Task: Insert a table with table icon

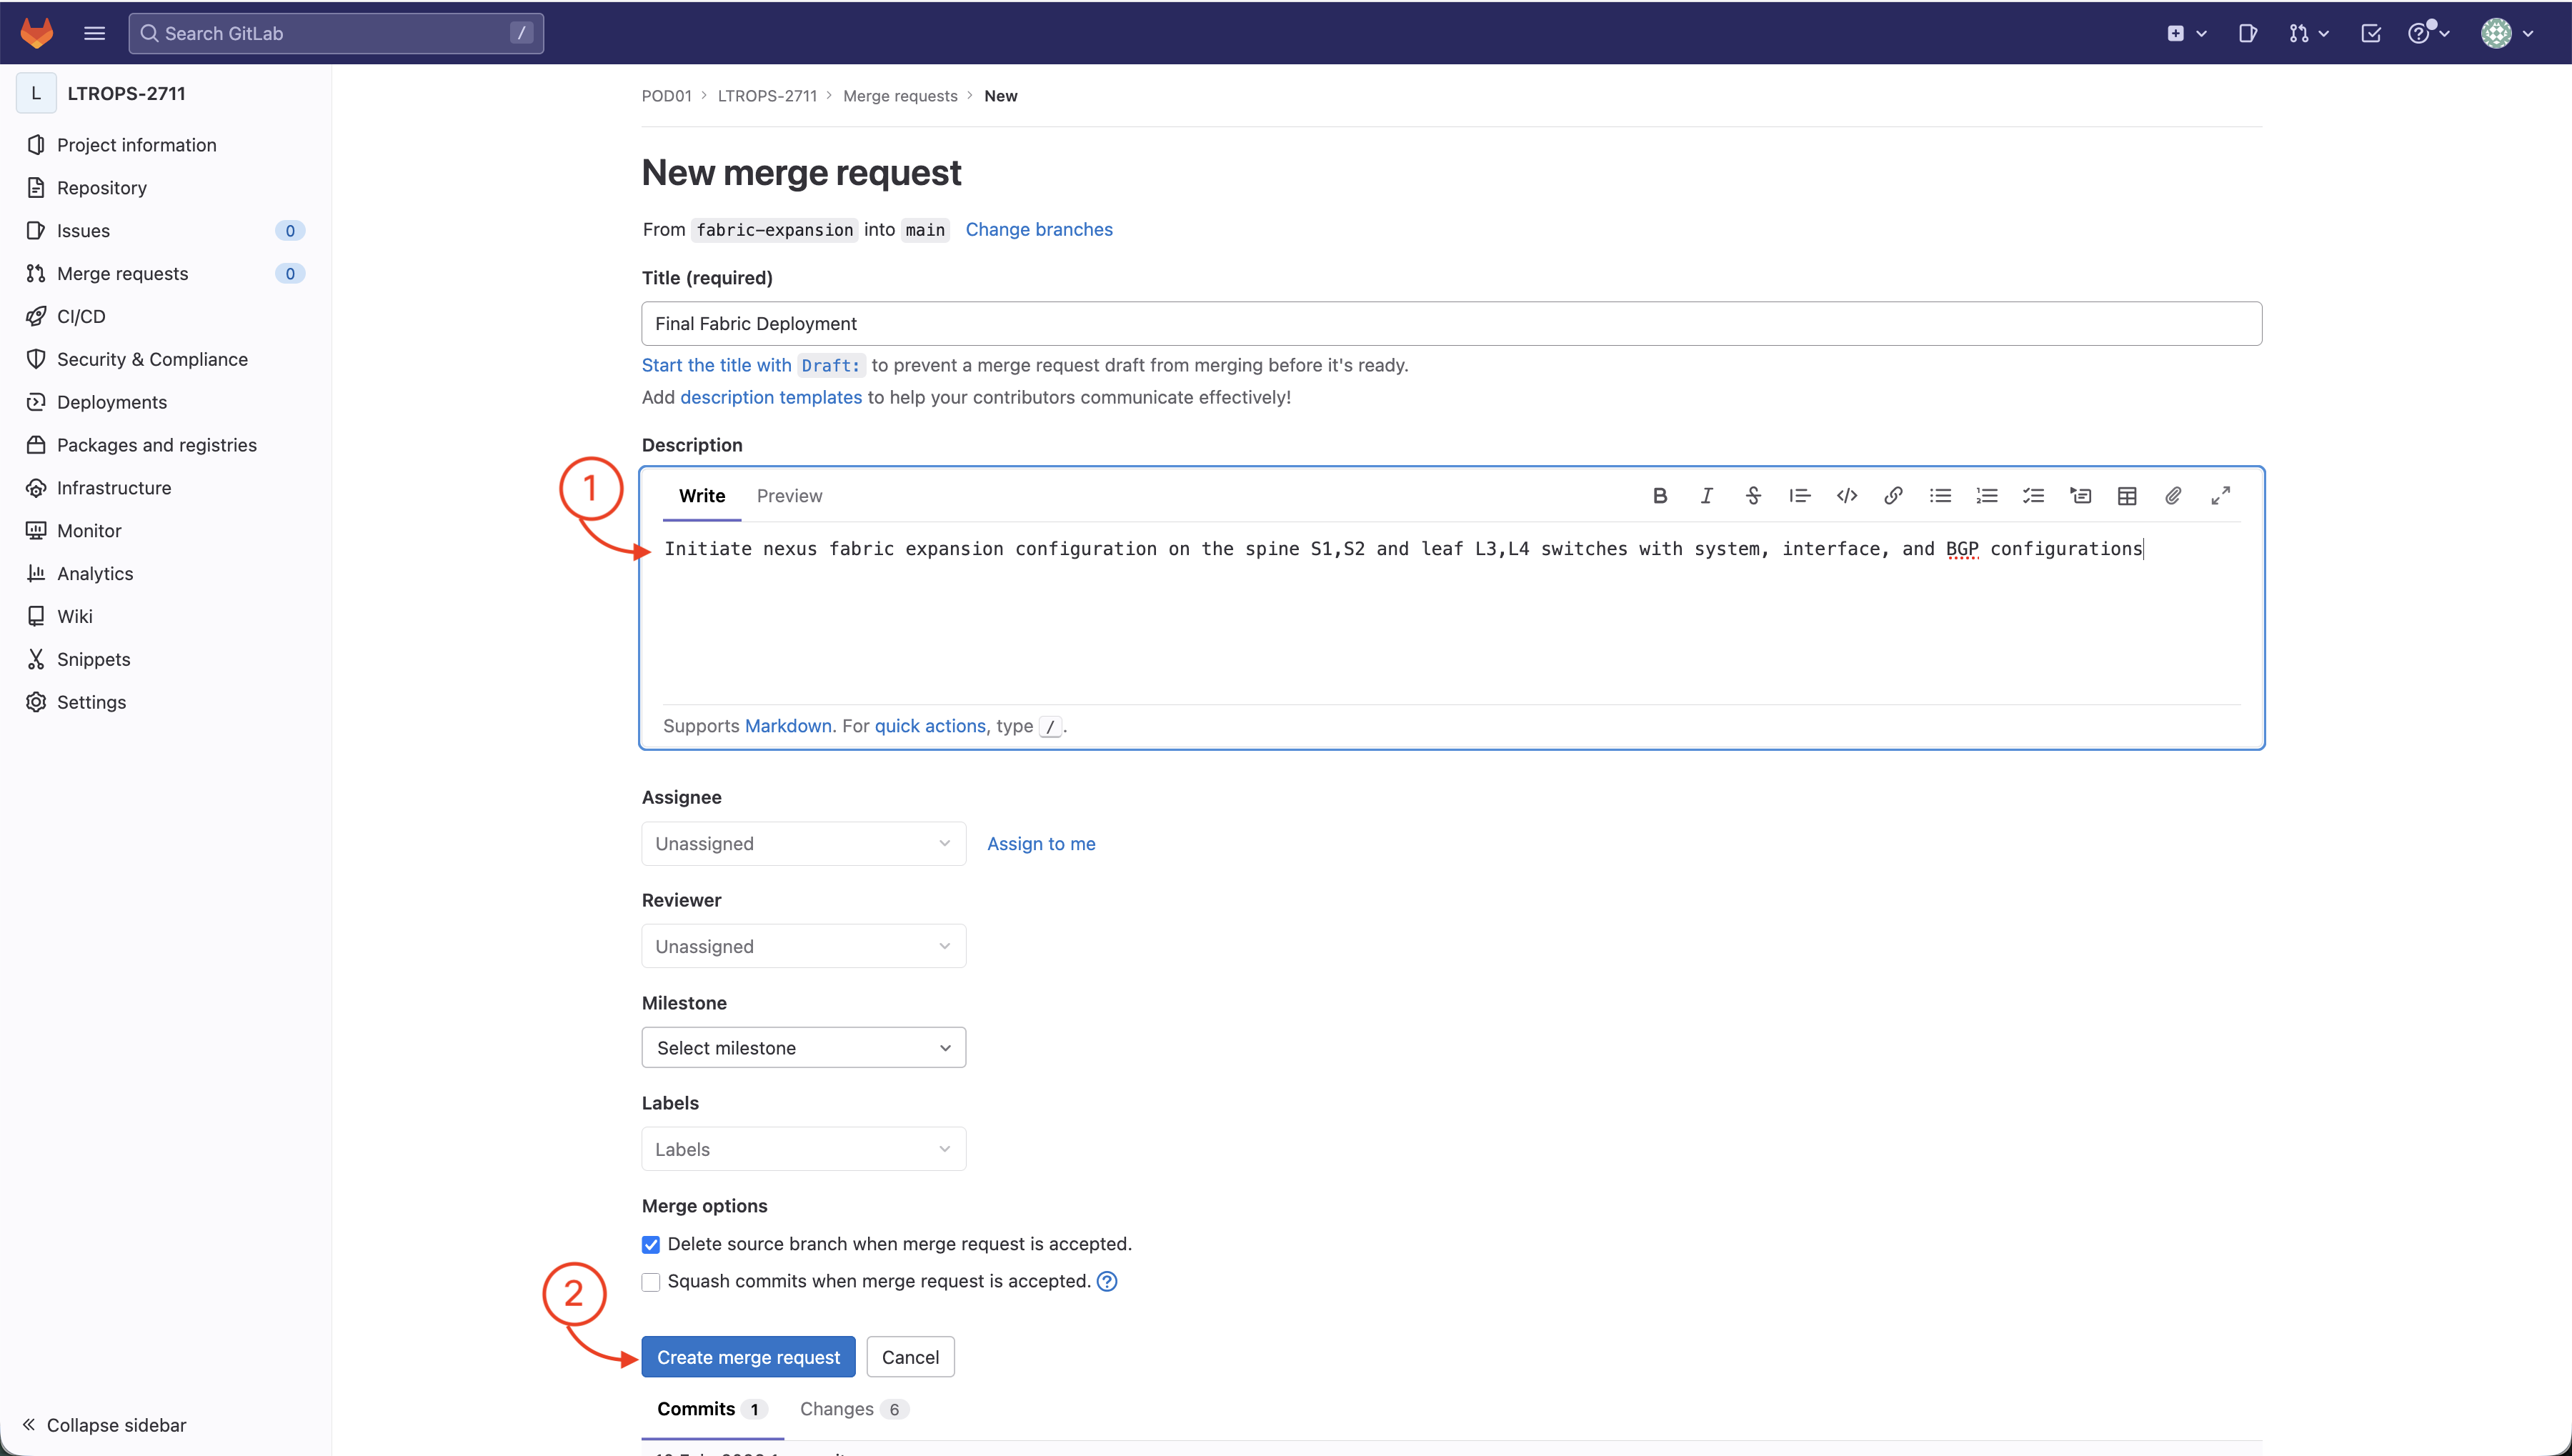Action: pyautogui.click(x=2127, y=496)
